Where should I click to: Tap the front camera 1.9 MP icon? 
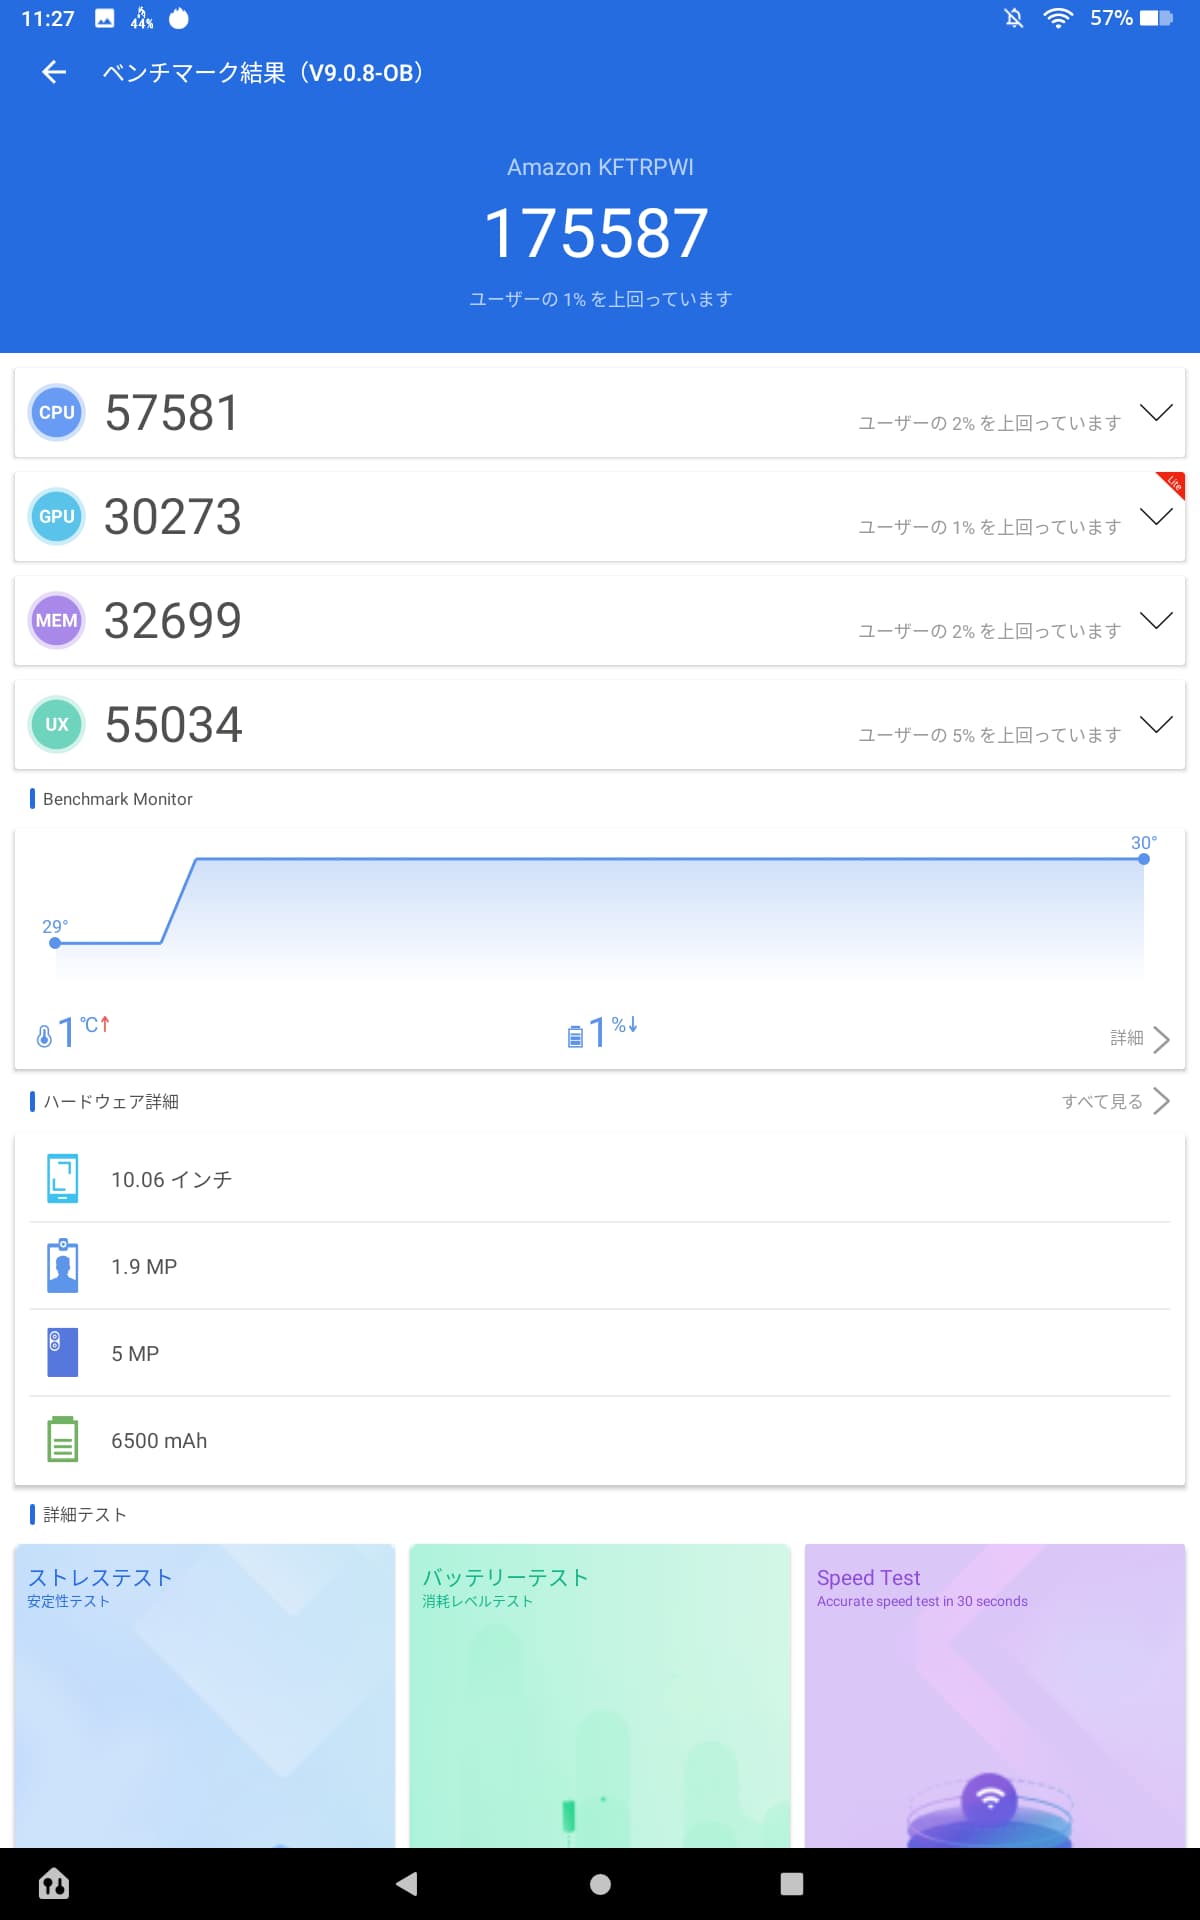(x=63, y=1266)
